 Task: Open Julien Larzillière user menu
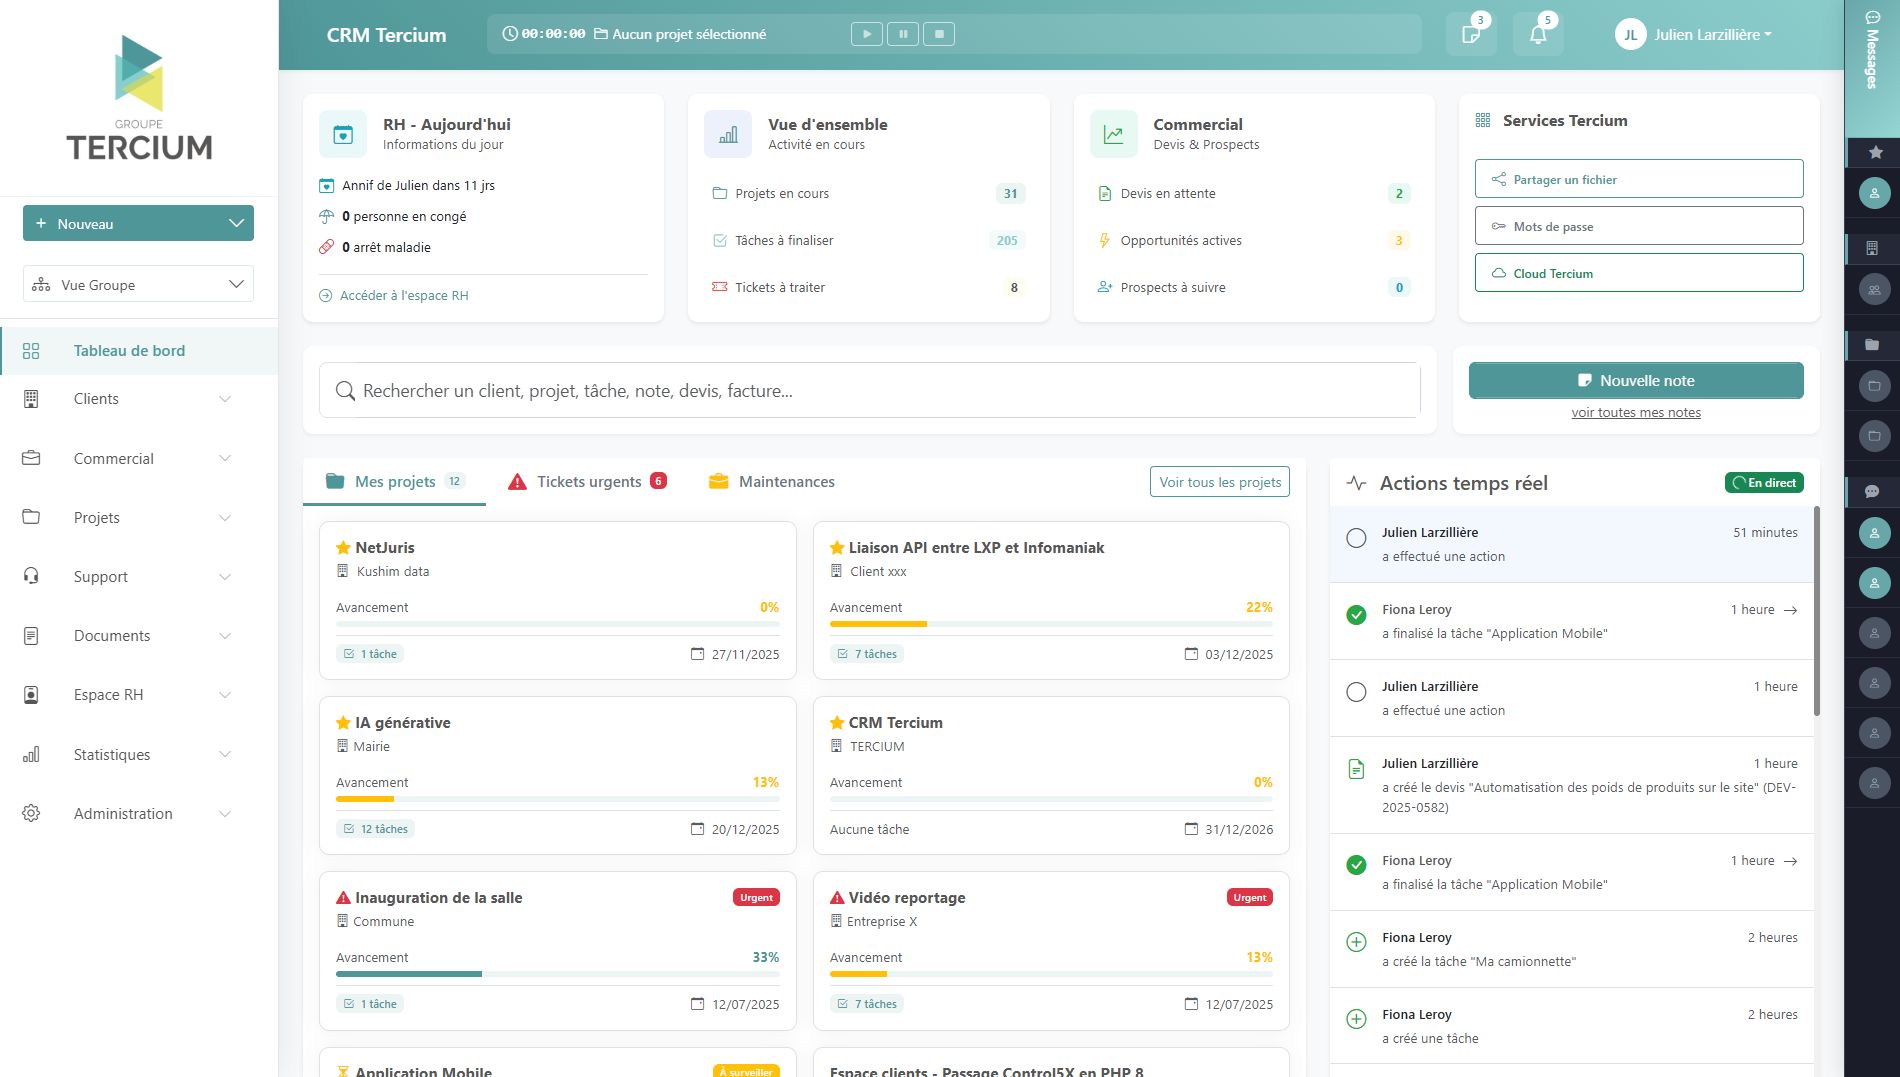pos(1693,35)
